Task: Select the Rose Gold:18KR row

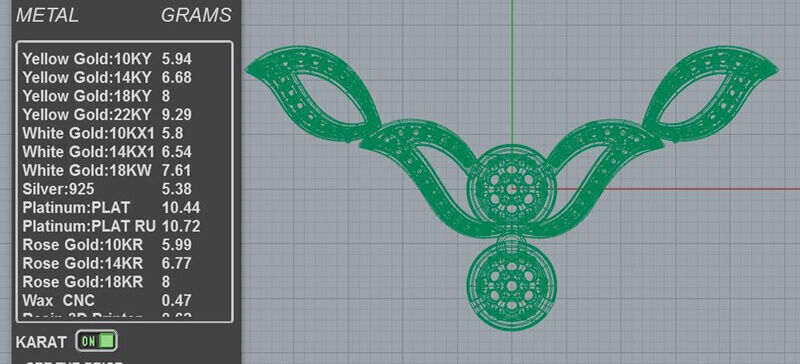Action: [x=125, y=281]
